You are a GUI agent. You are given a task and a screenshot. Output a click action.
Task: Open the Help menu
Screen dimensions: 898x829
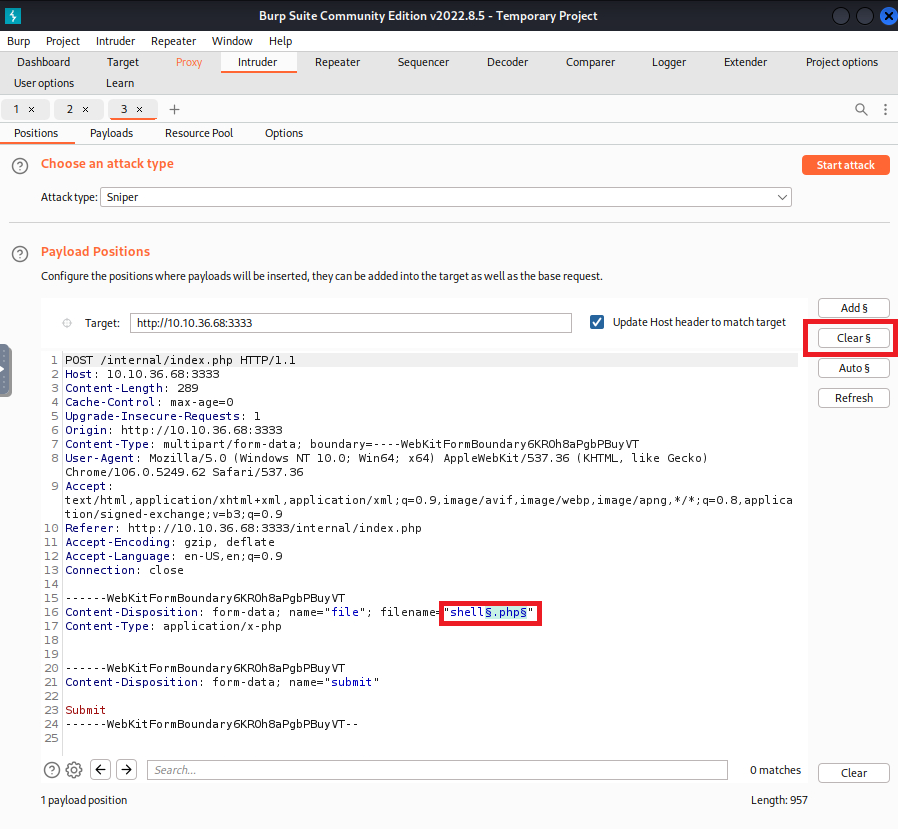[x=281, y=41]
